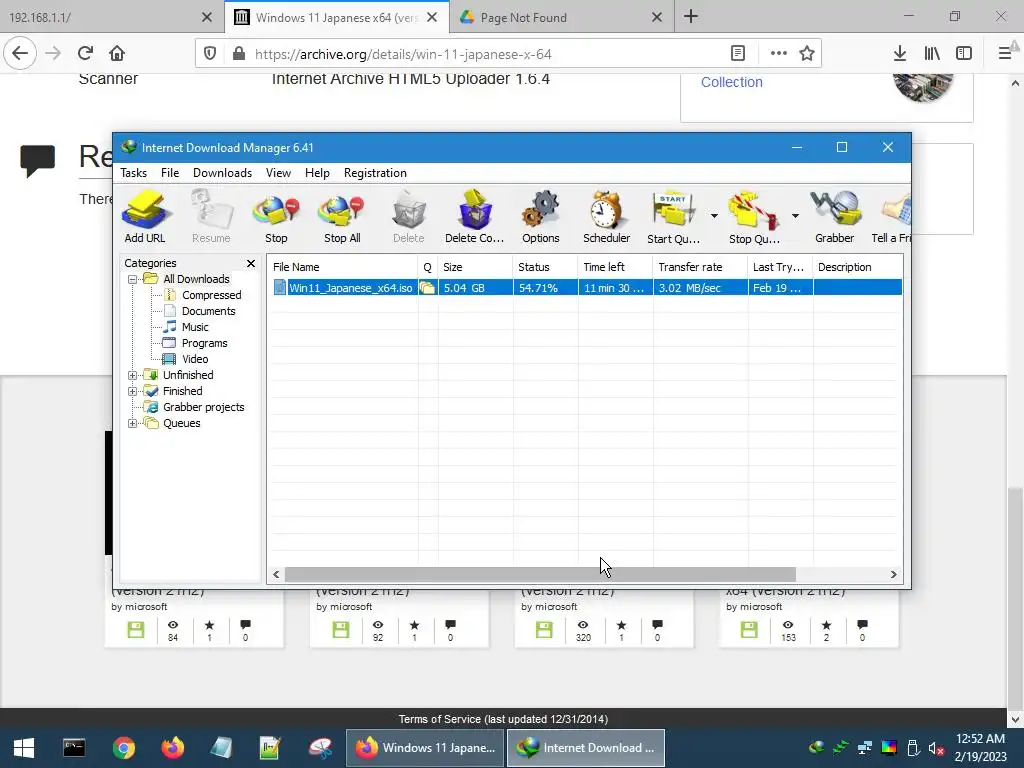
Task: Sort by File Name column header
Action: point(344,267)
